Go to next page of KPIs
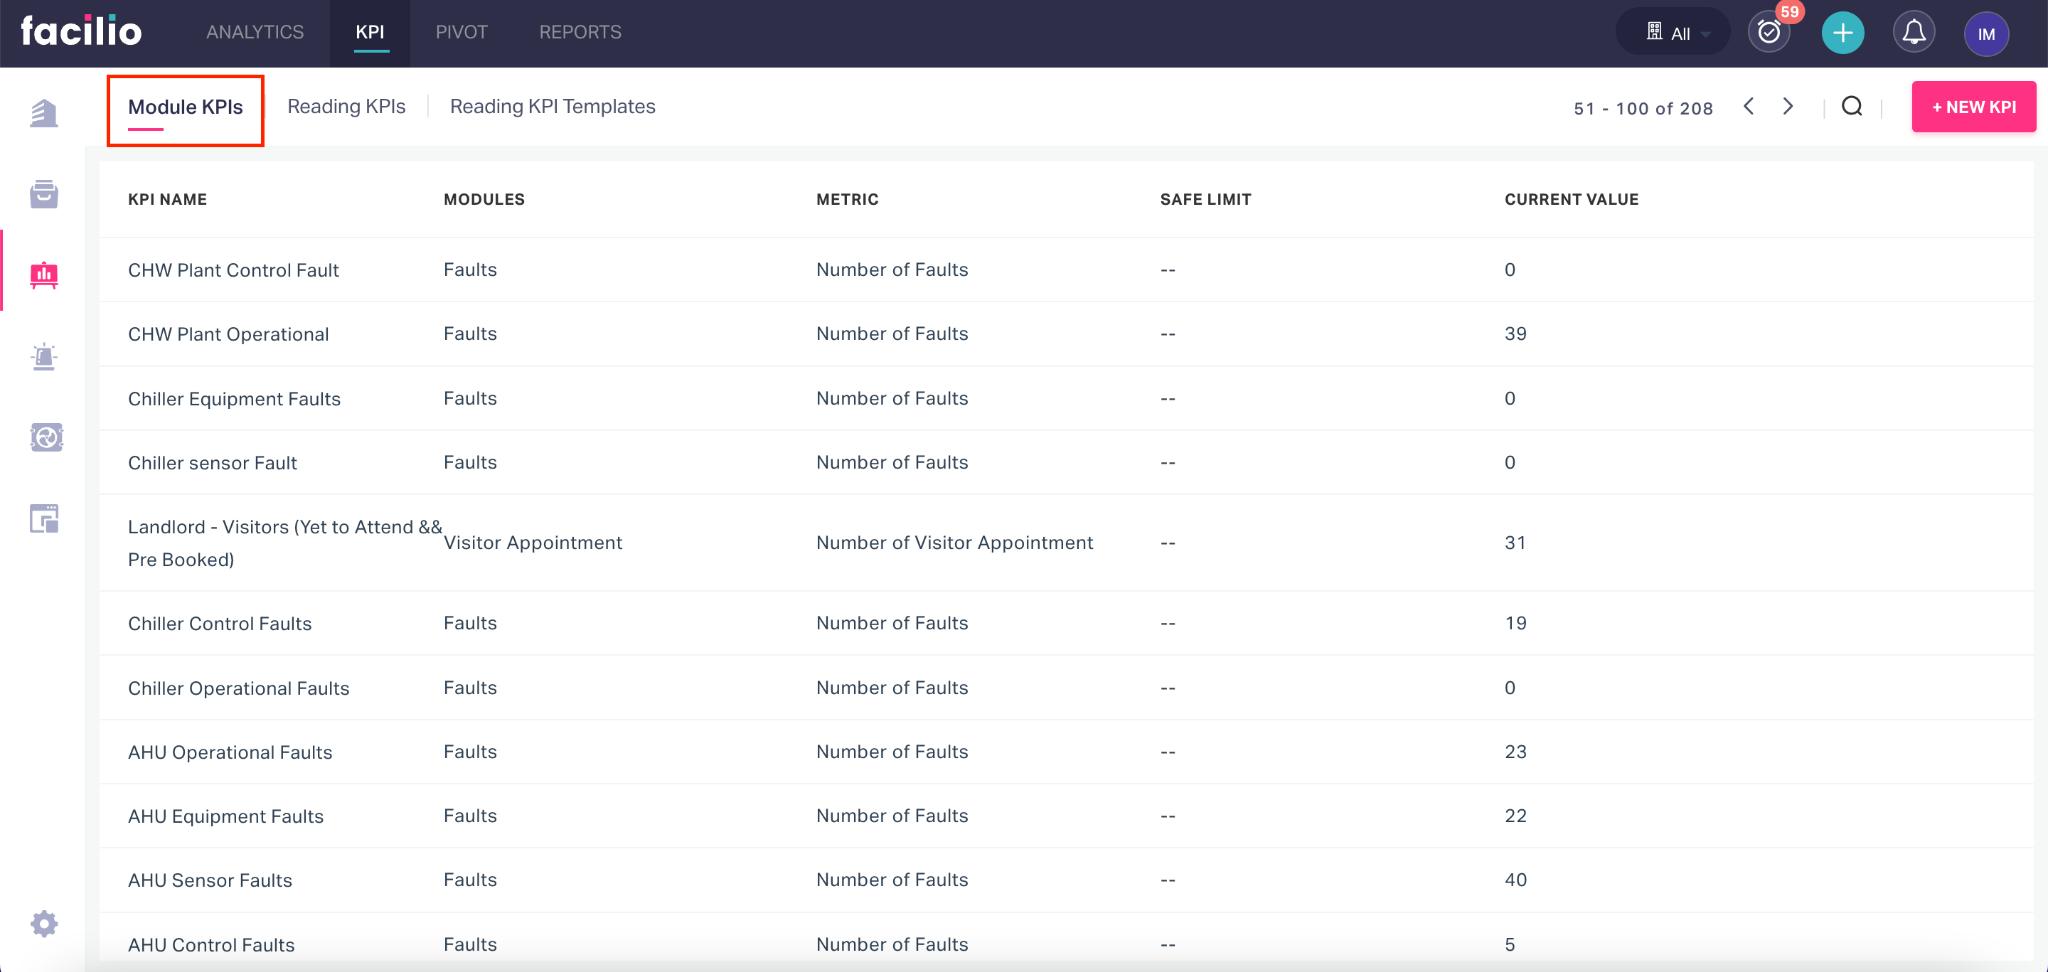This screenshot has width=2048, height=972. click(1788, 106)
